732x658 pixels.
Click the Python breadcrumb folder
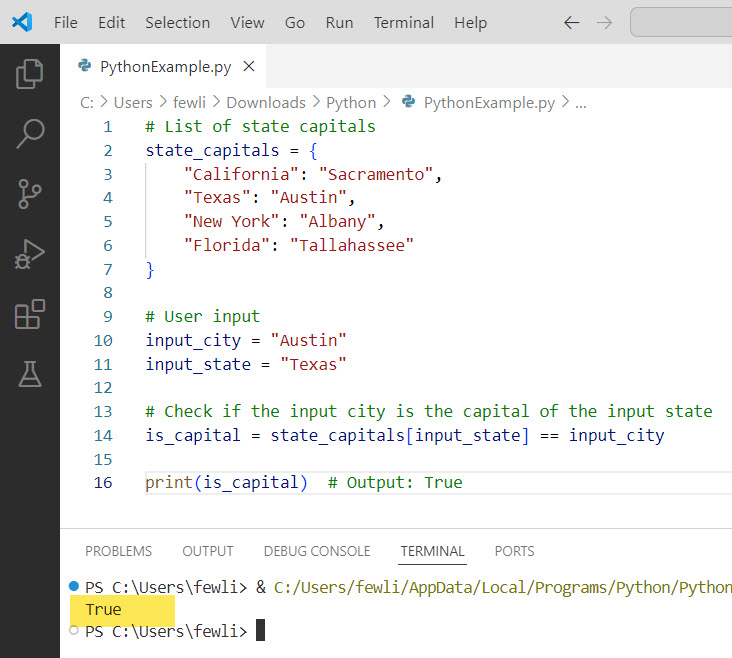(x=351, y=102)
